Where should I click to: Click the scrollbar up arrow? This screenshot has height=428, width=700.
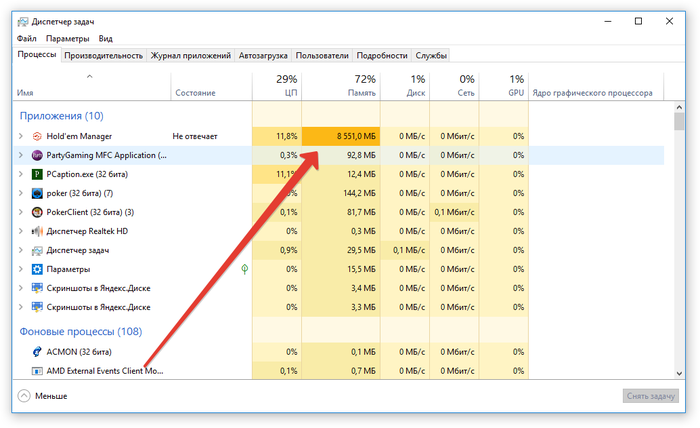(679, 107)
